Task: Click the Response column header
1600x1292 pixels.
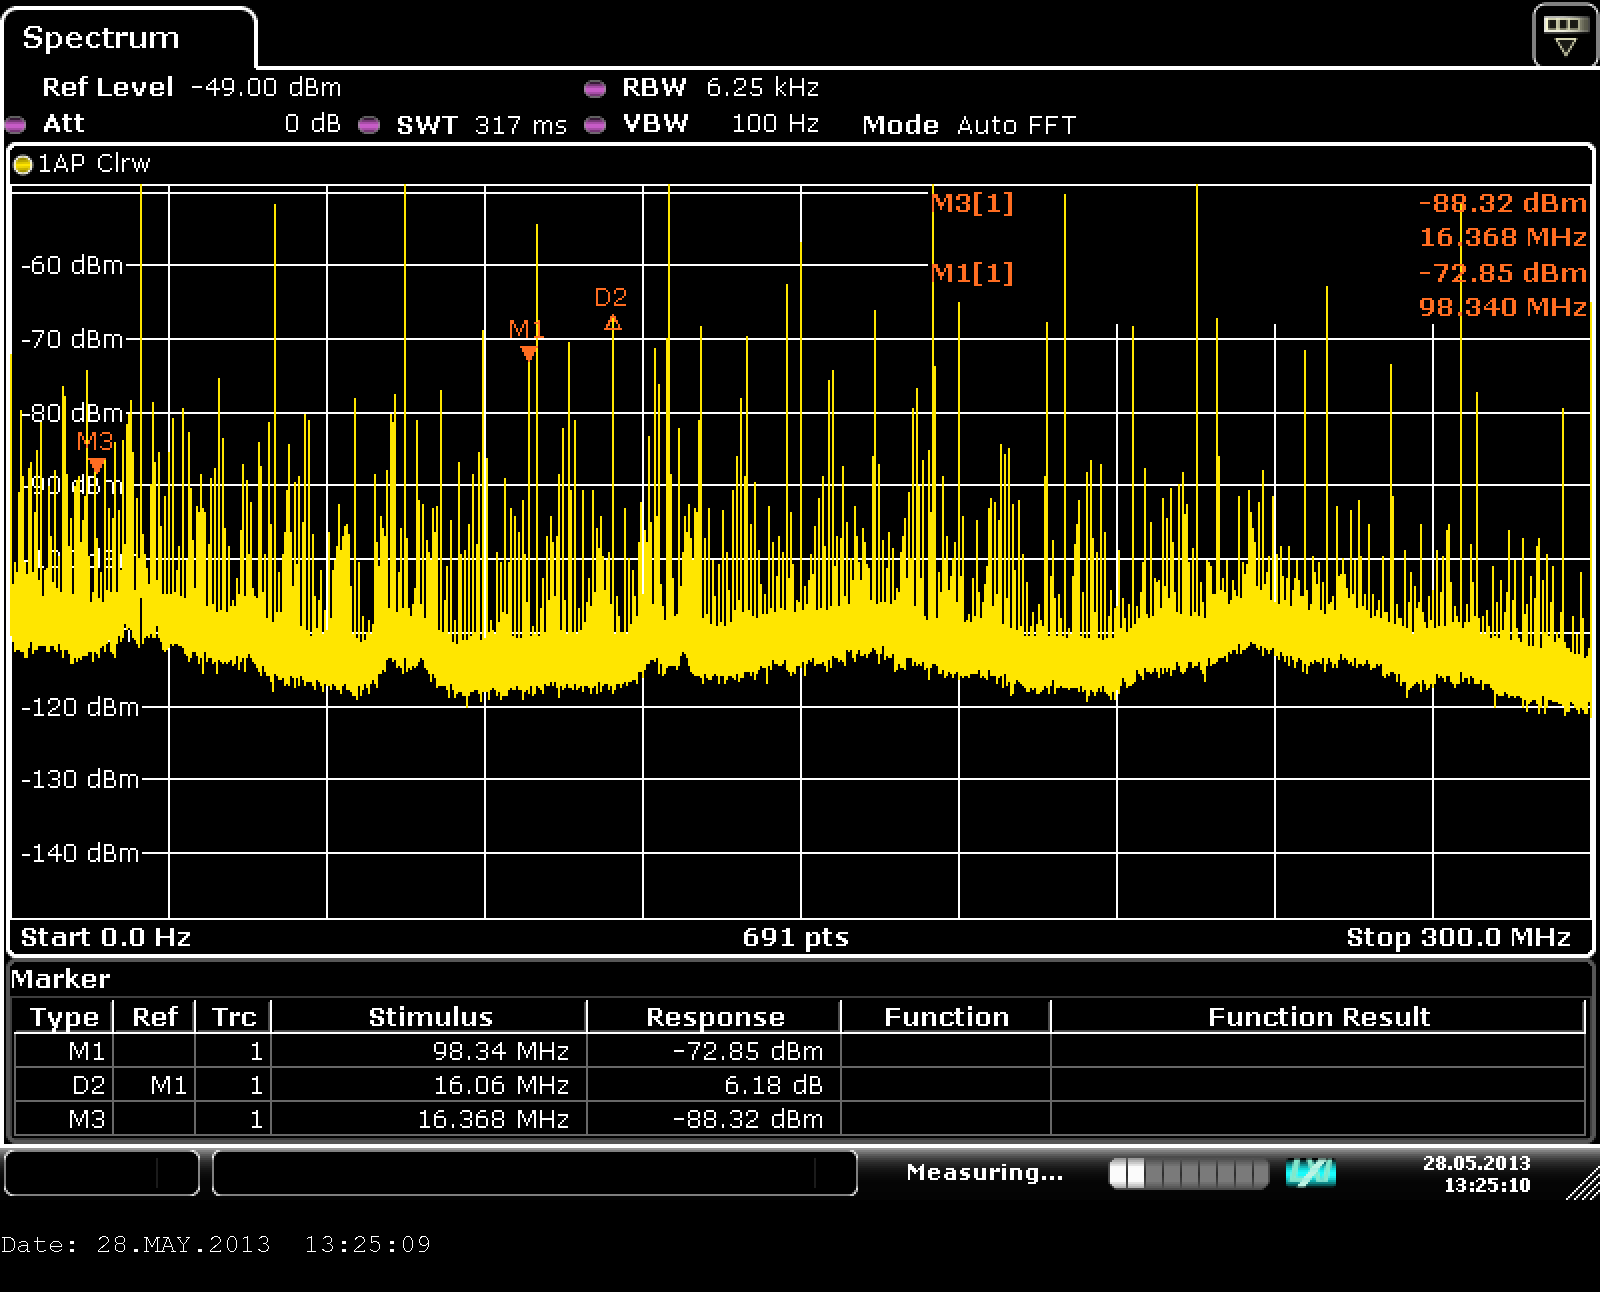Action: coord(715,1017)
